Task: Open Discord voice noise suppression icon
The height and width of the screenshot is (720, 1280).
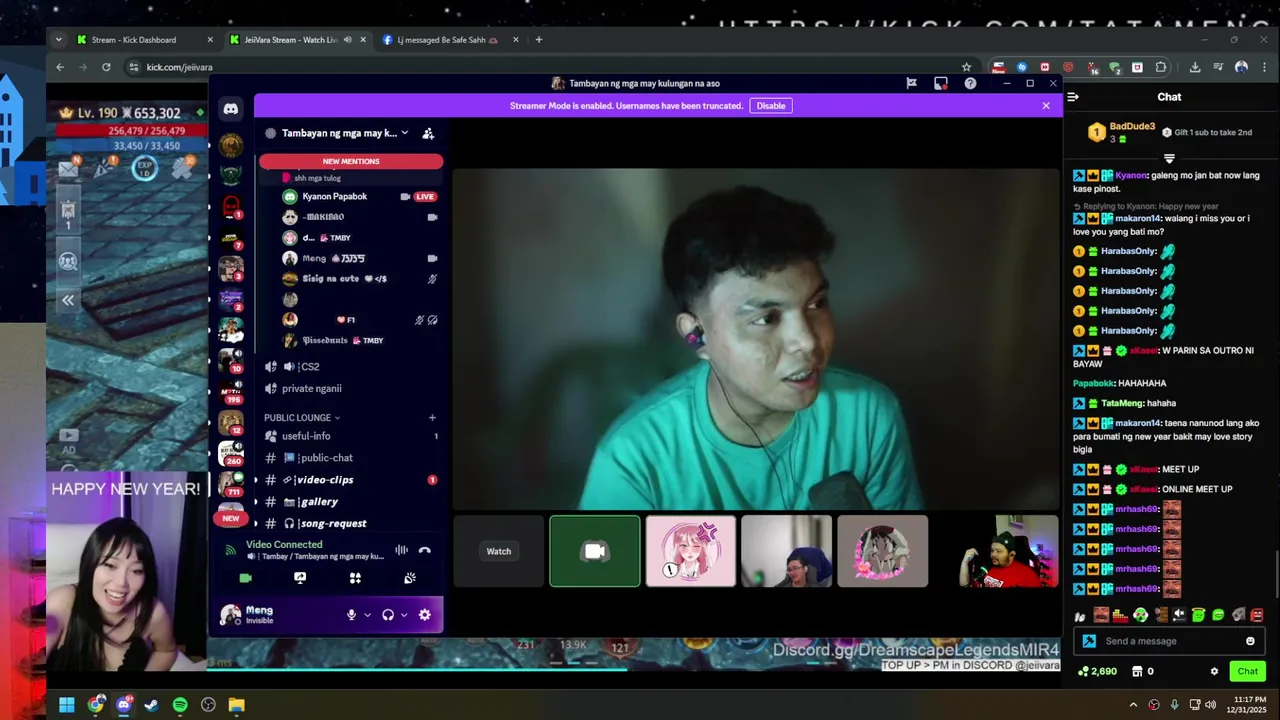Action: pyautogui.click(x=401, y=550)
